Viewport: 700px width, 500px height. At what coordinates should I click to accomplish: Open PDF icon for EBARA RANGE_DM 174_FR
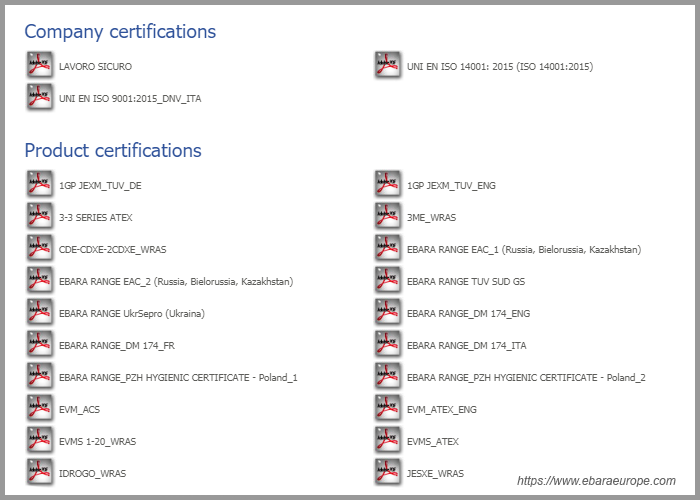40,344
